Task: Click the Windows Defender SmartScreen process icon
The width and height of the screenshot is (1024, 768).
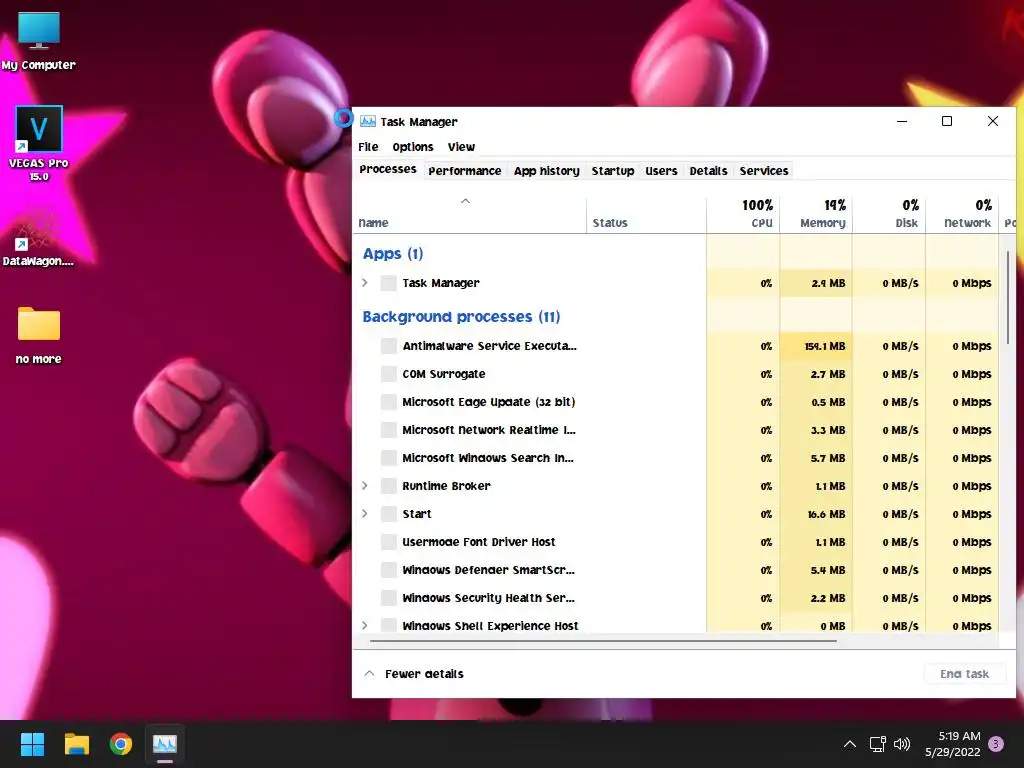Action: (x=389, y=569)
